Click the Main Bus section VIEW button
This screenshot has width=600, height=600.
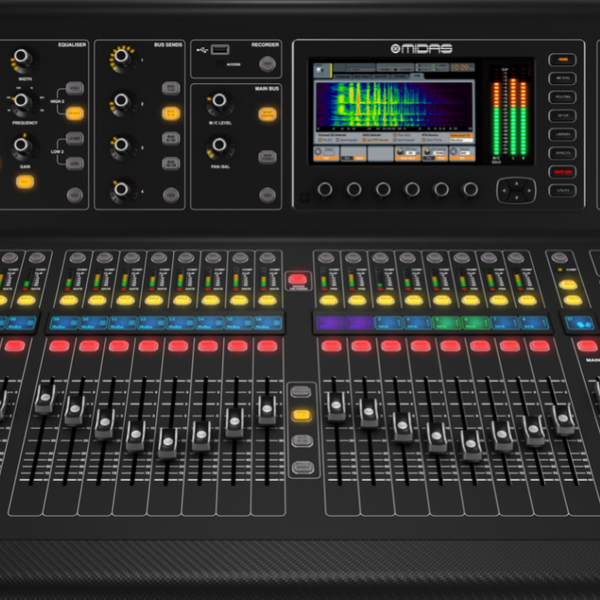267,195
